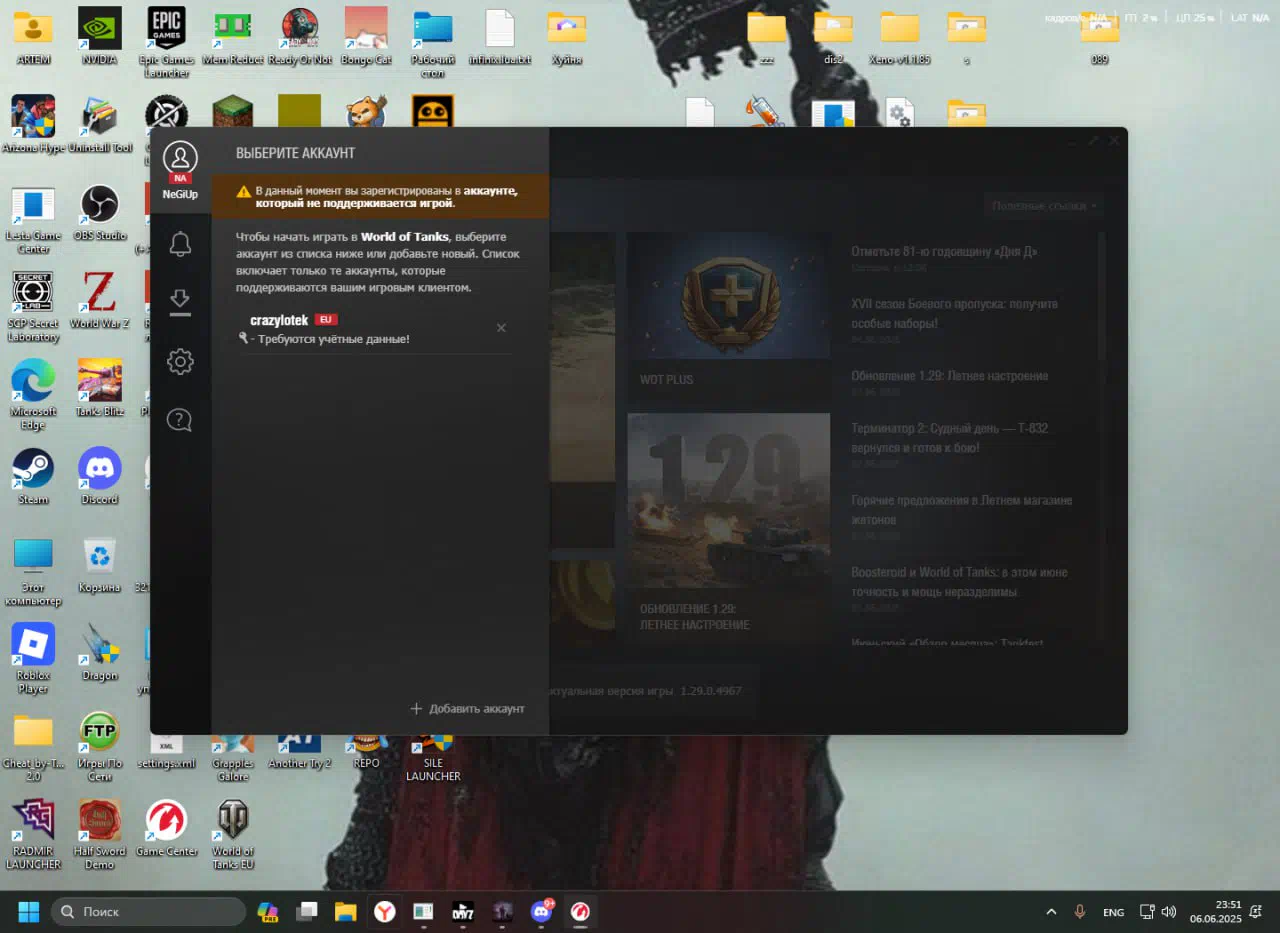
Task: Select the Этот компьютер desktop icon
Action: click(33, 572)
